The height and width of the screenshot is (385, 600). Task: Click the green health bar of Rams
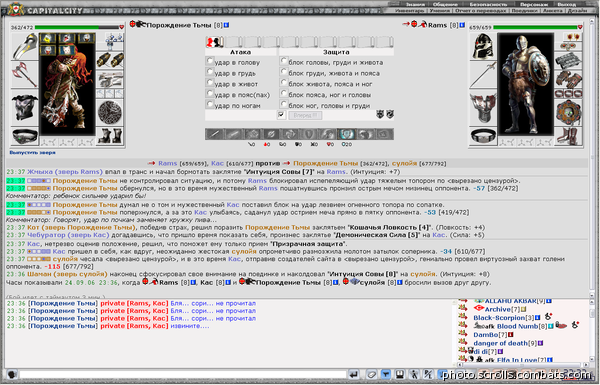pyautogui.click(x=535, y=28)
